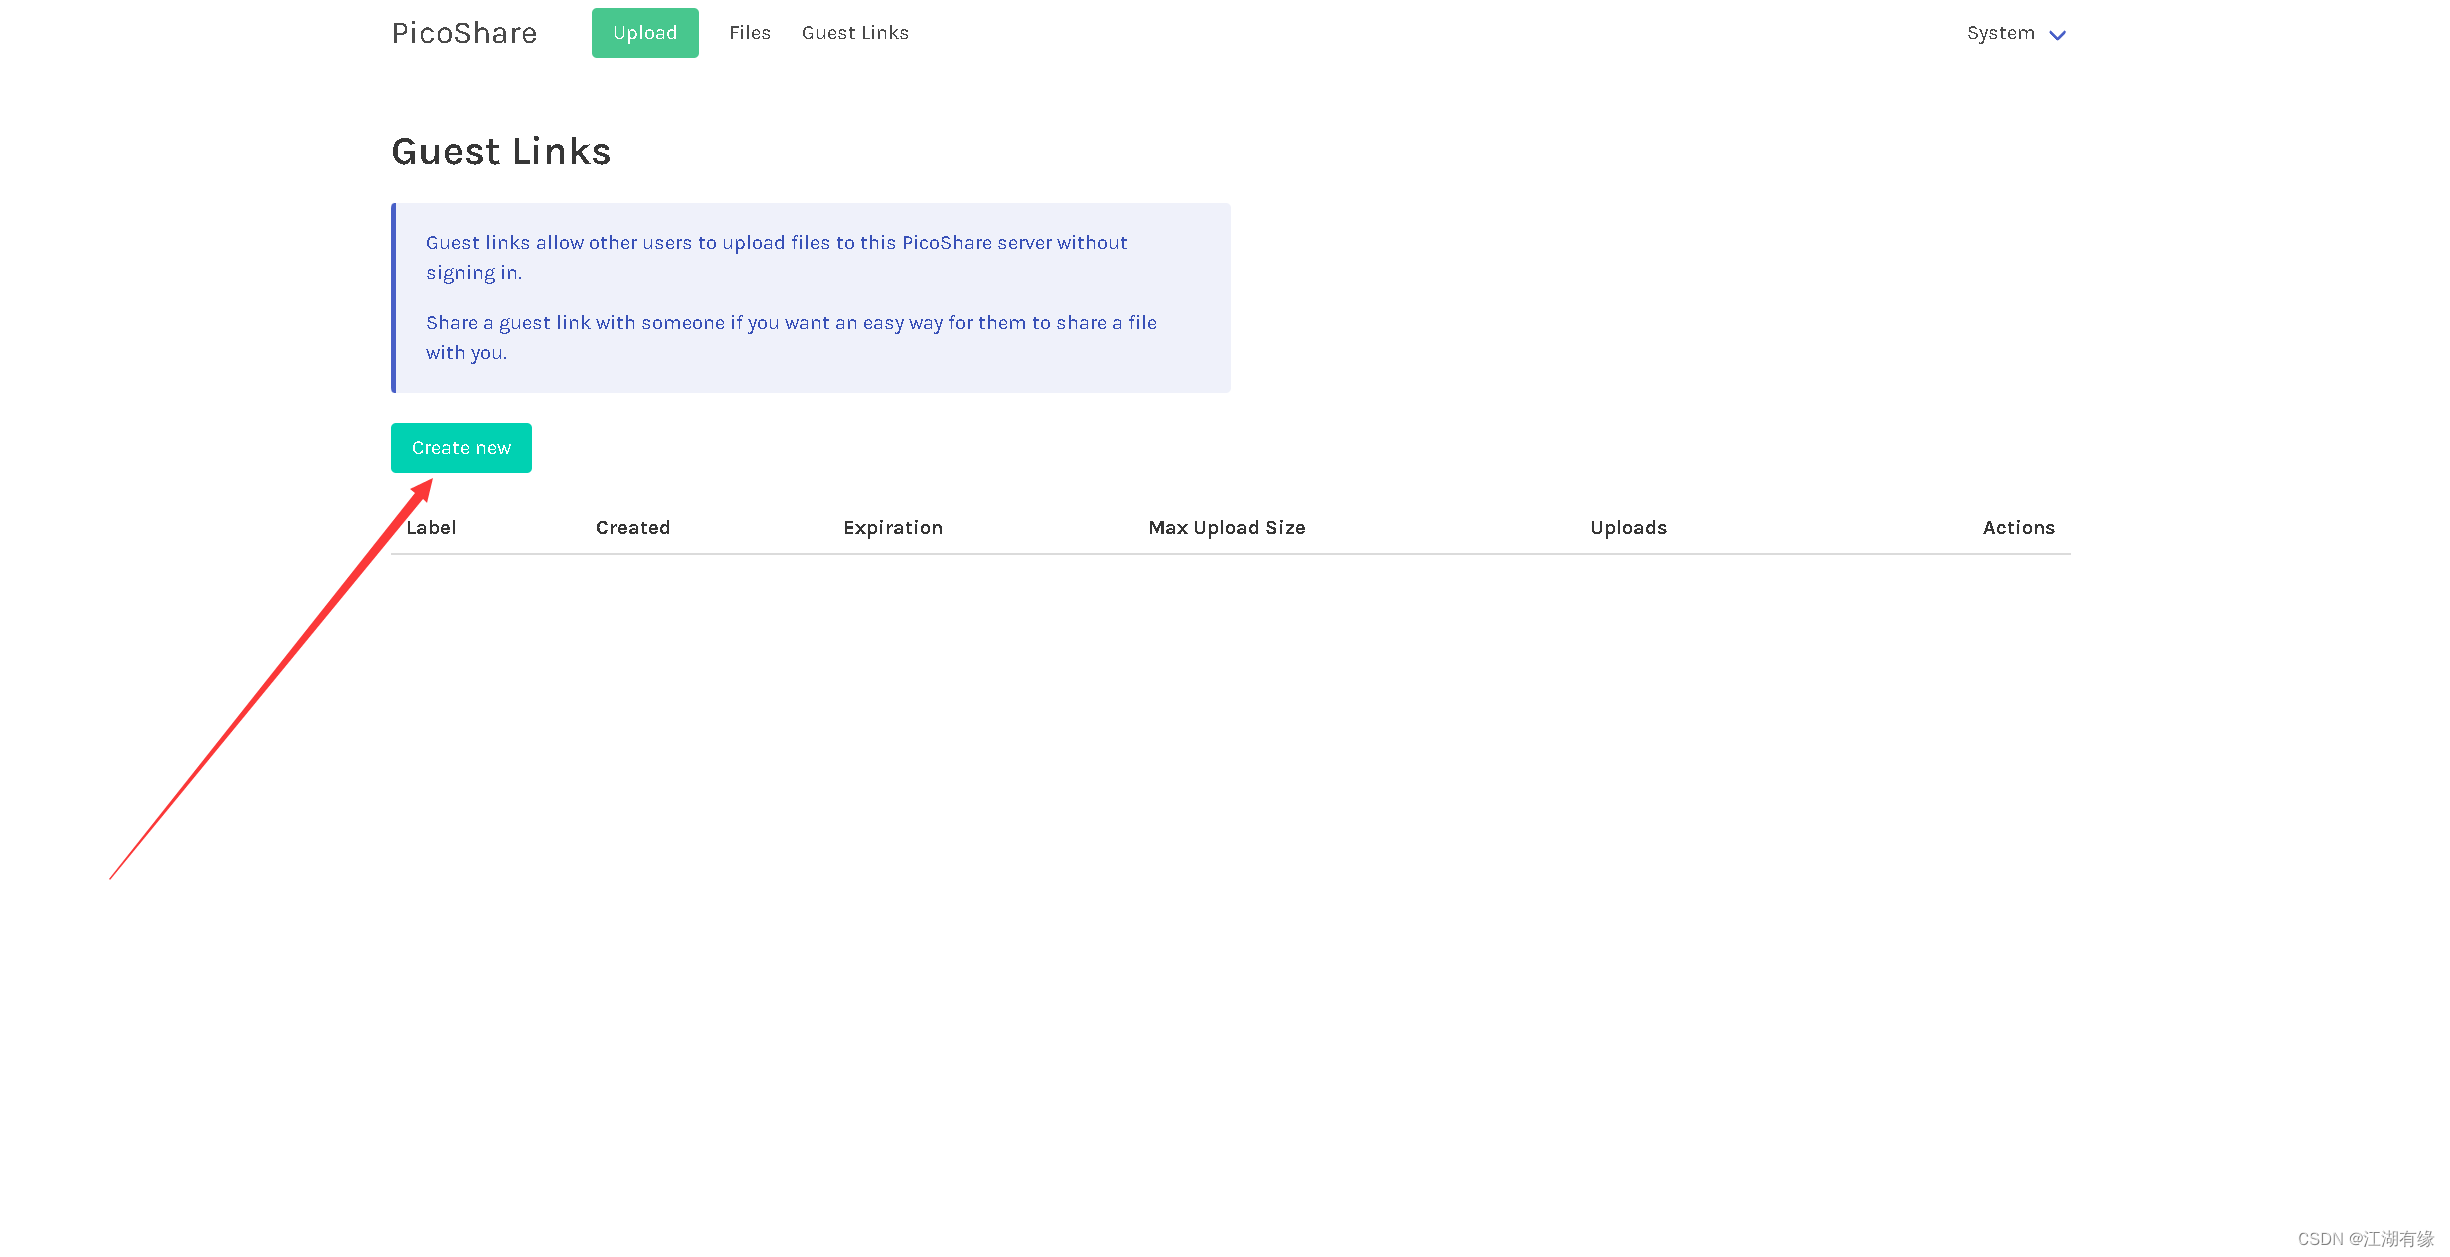The height and width of the screenshot is (1257, 2450).
Task: Click the Label column header
Action: coord(431,528)
